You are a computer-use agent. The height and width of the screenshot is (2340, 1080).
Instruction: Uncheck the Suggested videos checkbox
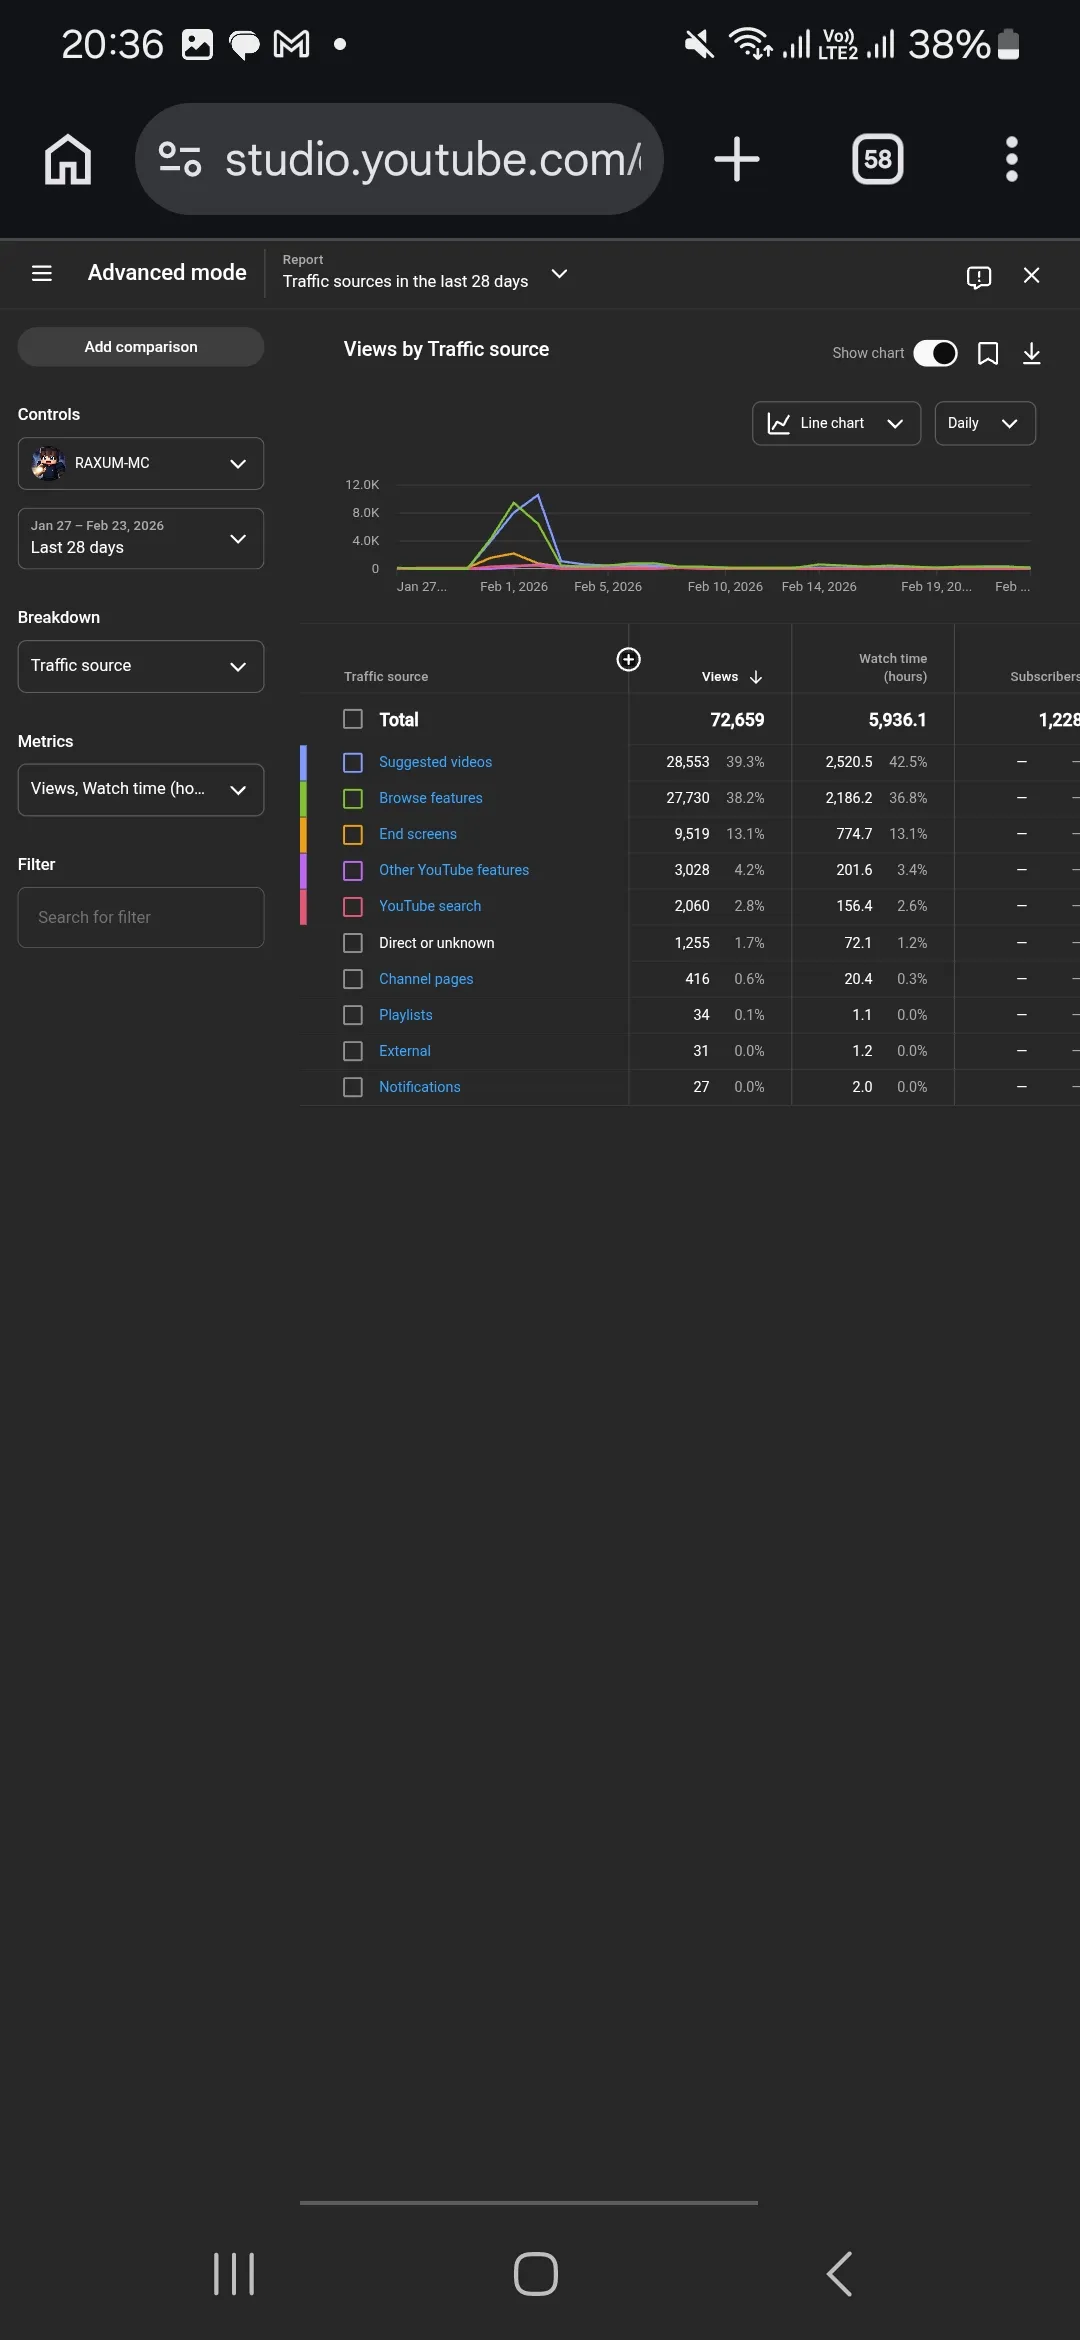(353, 762)
